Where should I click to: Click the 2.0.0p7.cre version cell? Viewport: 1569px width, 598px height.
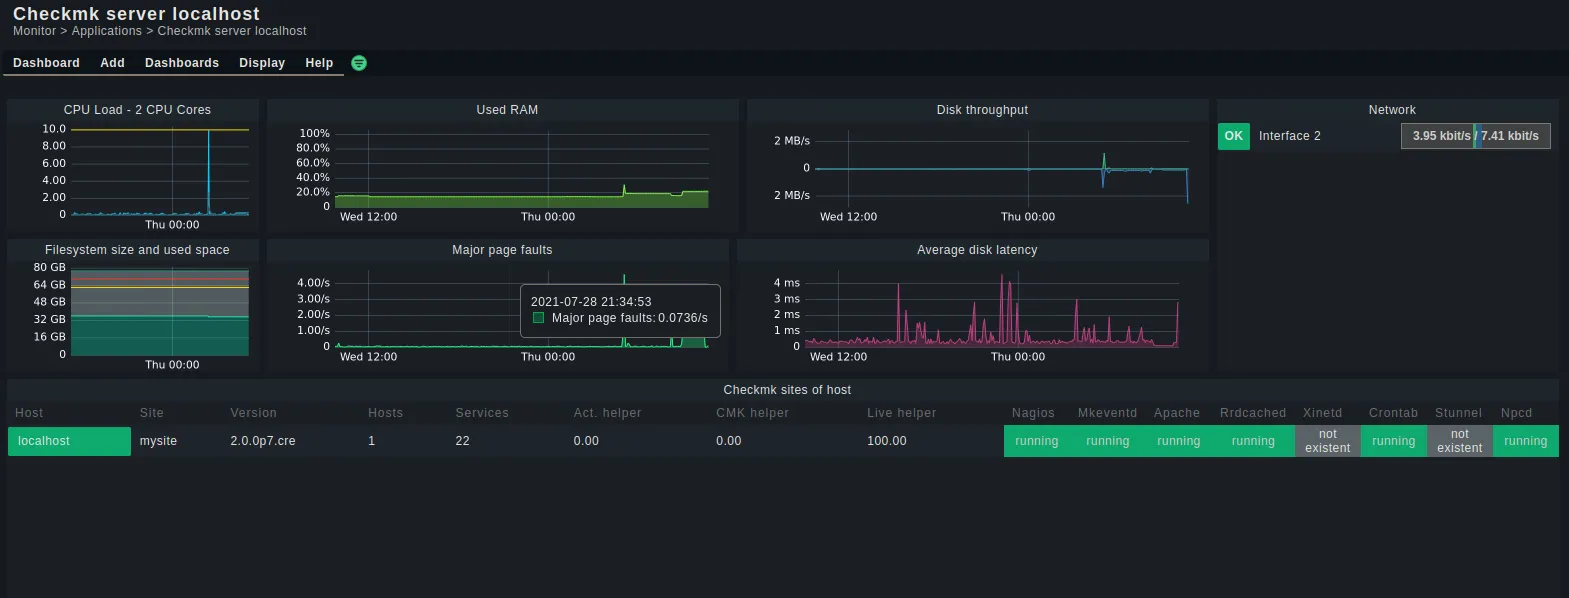(263, 441)
